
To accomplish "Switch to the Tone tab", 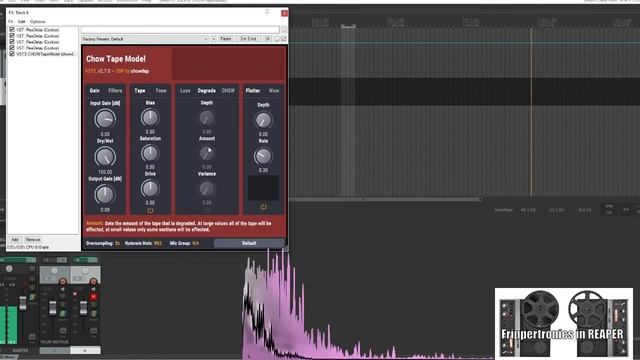I will (161, 91).
